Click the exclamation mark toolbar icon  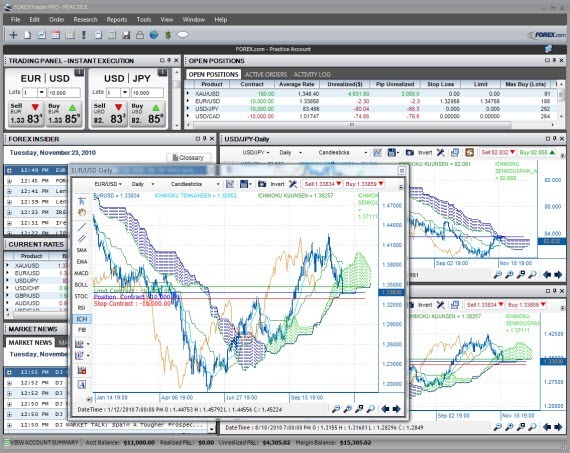tap(84, 35)
